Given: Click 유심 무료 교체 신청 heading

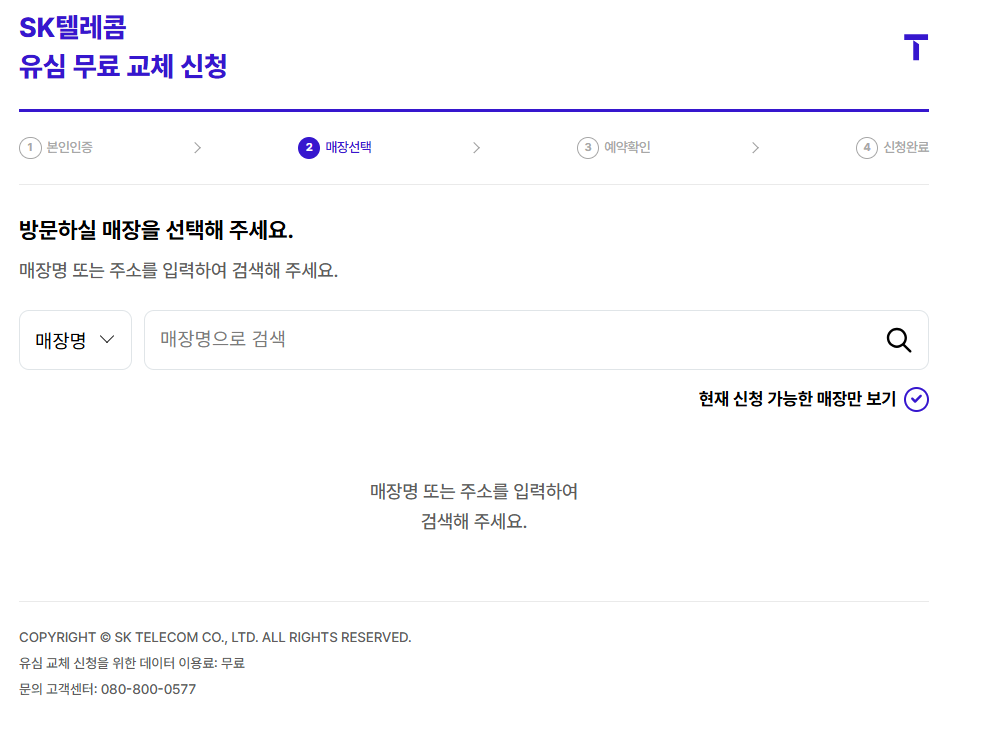Looking at the screenshot, I should pos(123,66).
